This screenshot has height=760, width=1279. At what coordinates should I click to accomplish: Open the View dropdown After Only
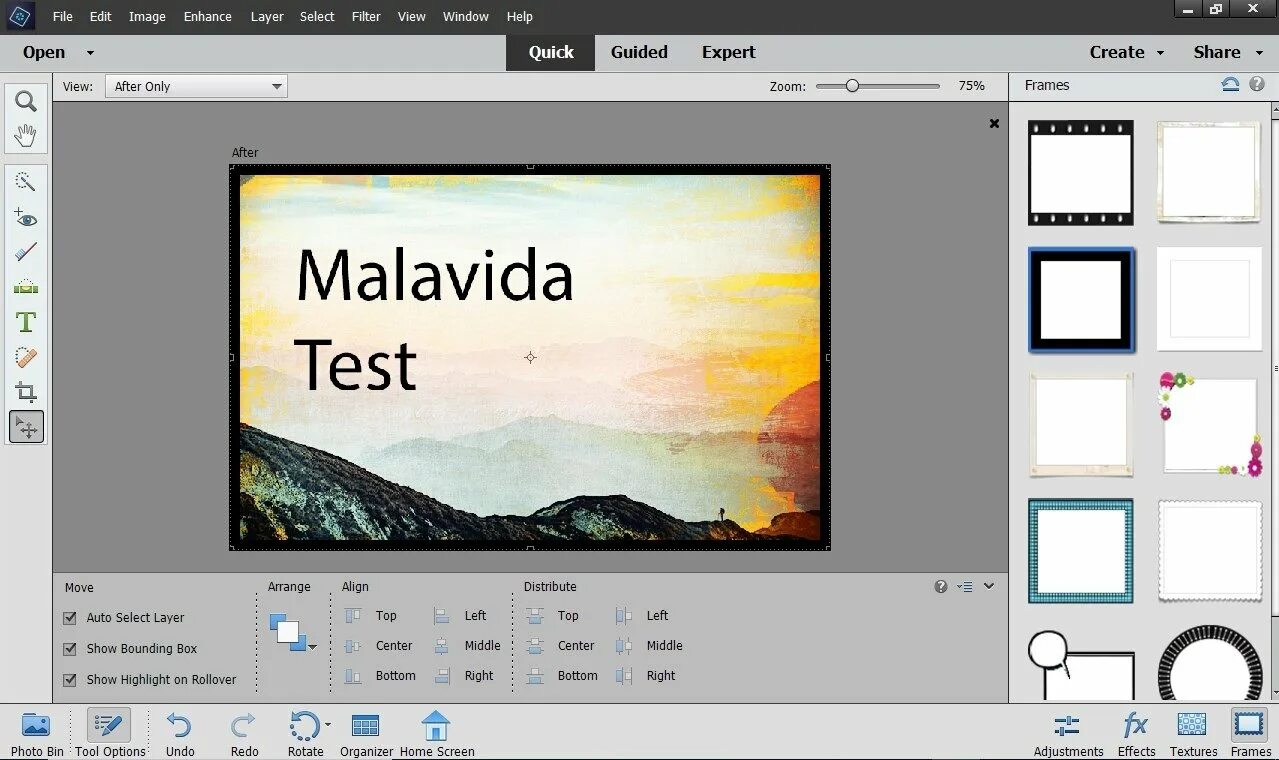click(x=196, y=86)
